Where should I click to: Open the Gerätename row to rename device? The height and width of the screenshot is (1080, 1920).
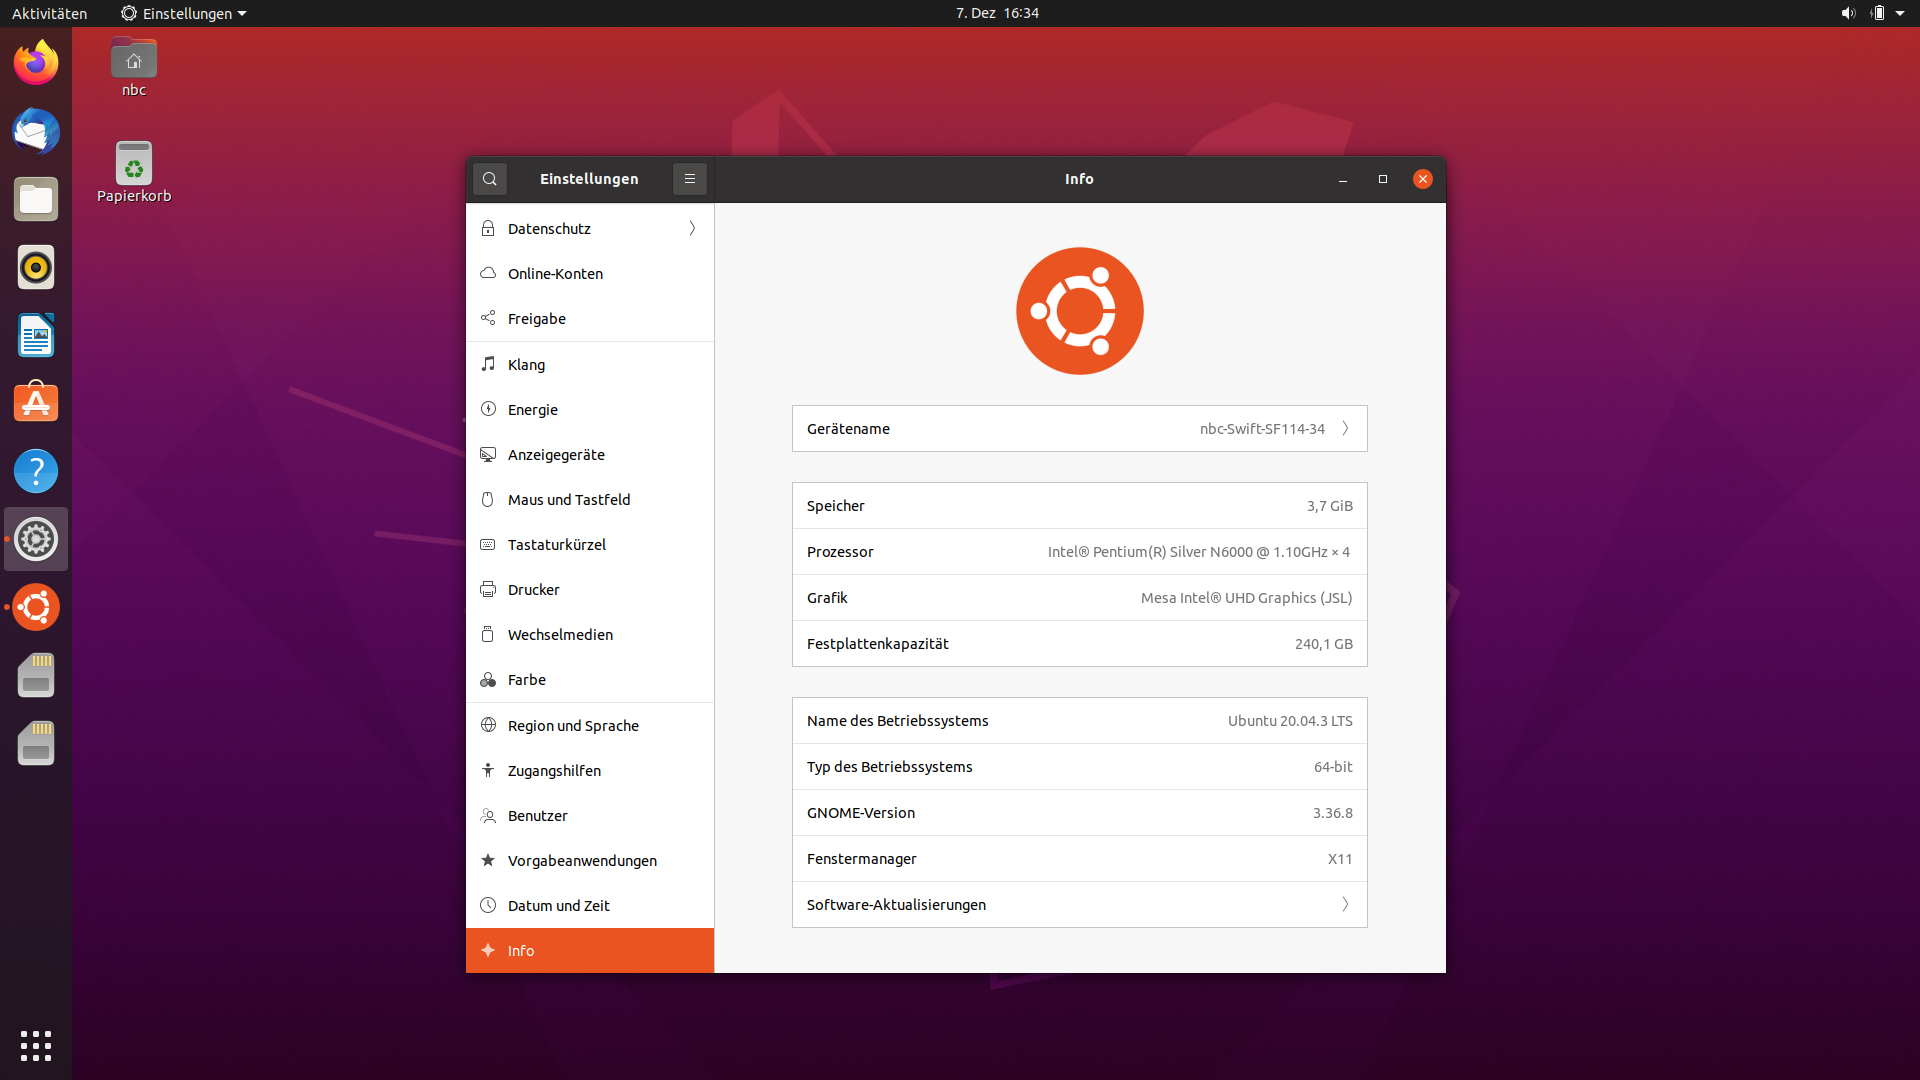coord(1079,429)
